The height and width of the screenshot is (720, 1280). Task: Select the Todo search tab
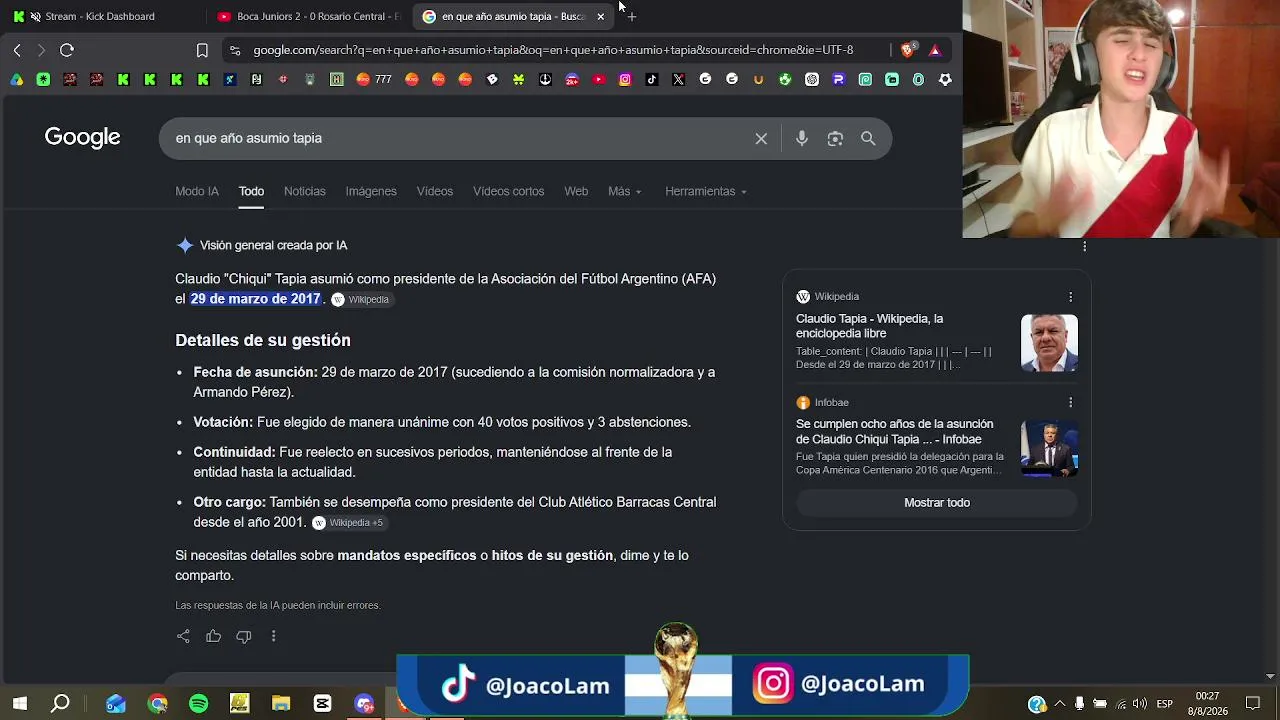[x=251, y=191]
